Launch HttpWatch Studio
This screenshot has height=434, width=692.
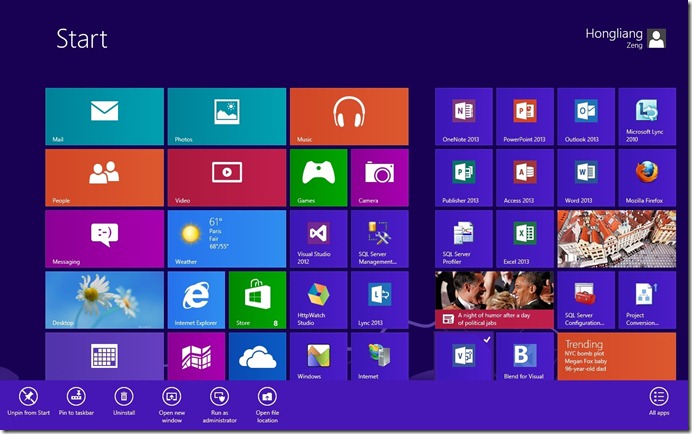pos(319,300)
